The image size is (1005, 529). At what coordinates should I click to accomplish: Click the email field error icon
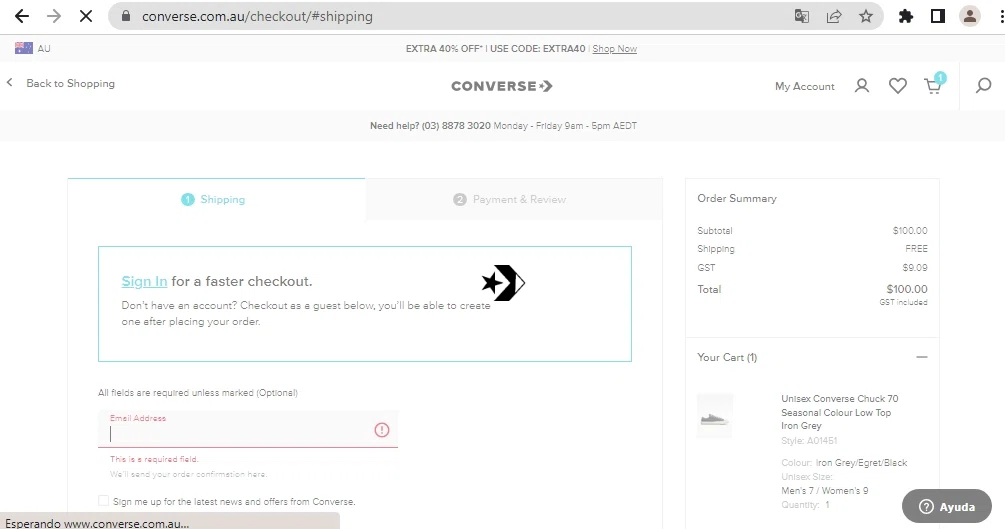pos(382,430)
